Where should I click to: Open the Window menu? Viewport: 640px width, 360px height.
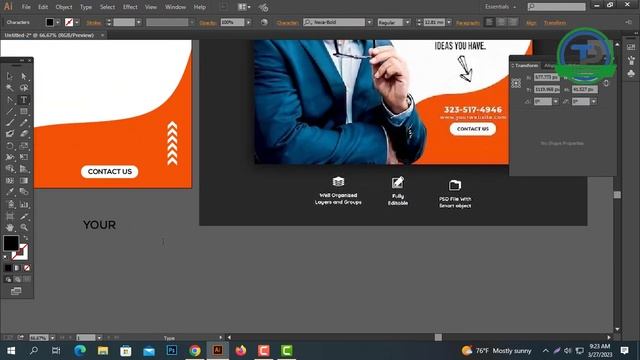point(176,7)
